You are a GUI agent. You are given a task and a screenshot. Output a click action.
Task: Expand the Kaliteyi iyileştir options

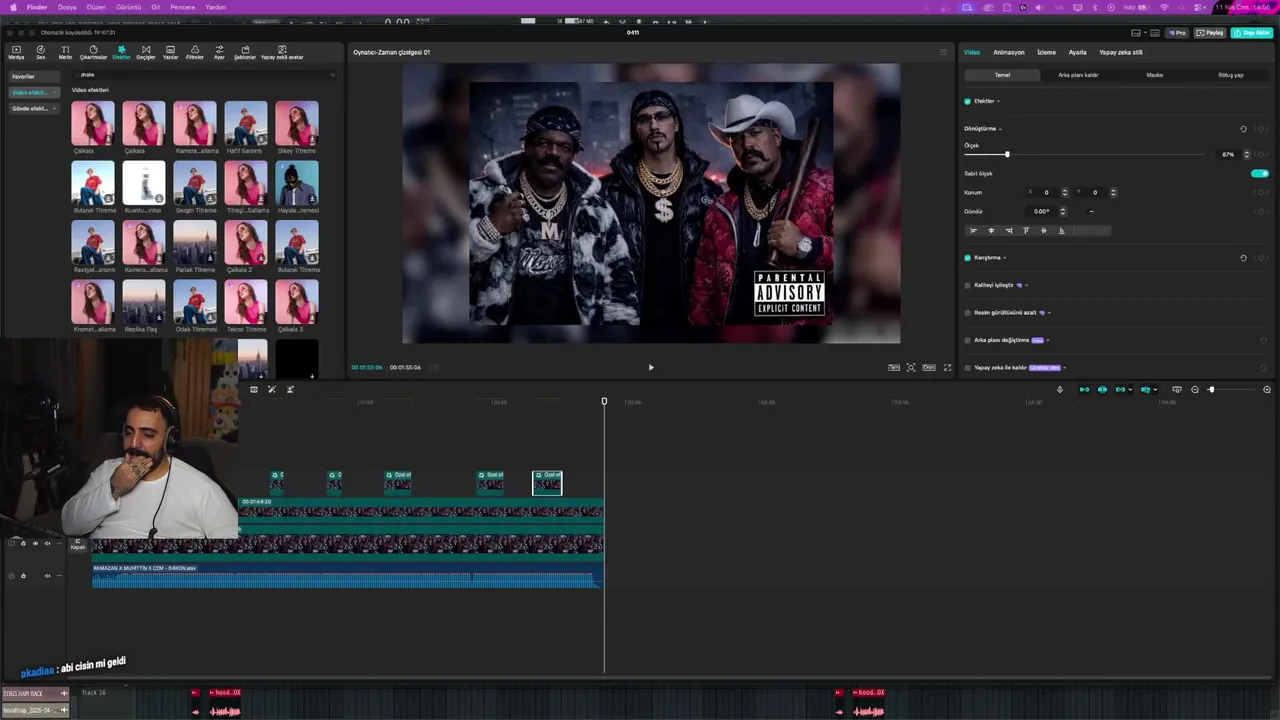1026,285
